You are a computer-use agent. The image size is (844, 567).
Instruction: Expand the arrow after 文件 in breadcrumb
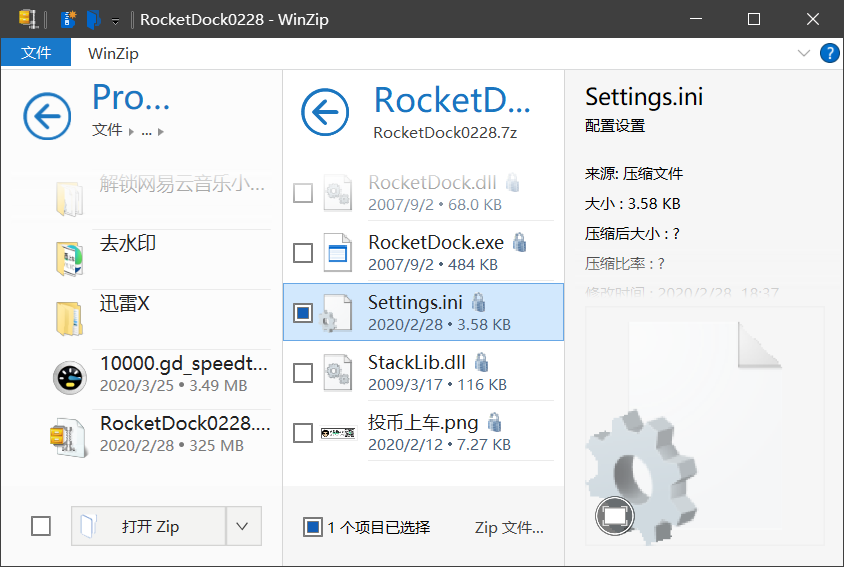(131, 131)
